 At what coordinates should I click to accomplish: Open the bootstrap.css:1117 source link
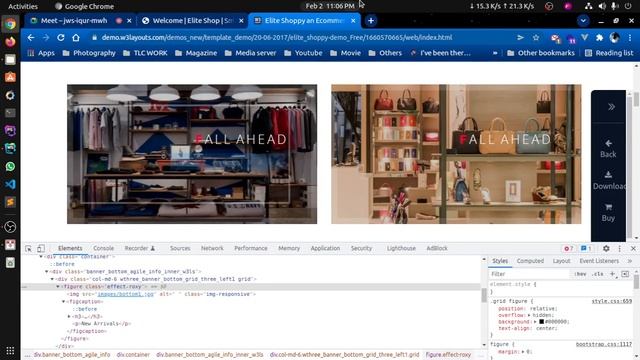(x=604, y=344)
